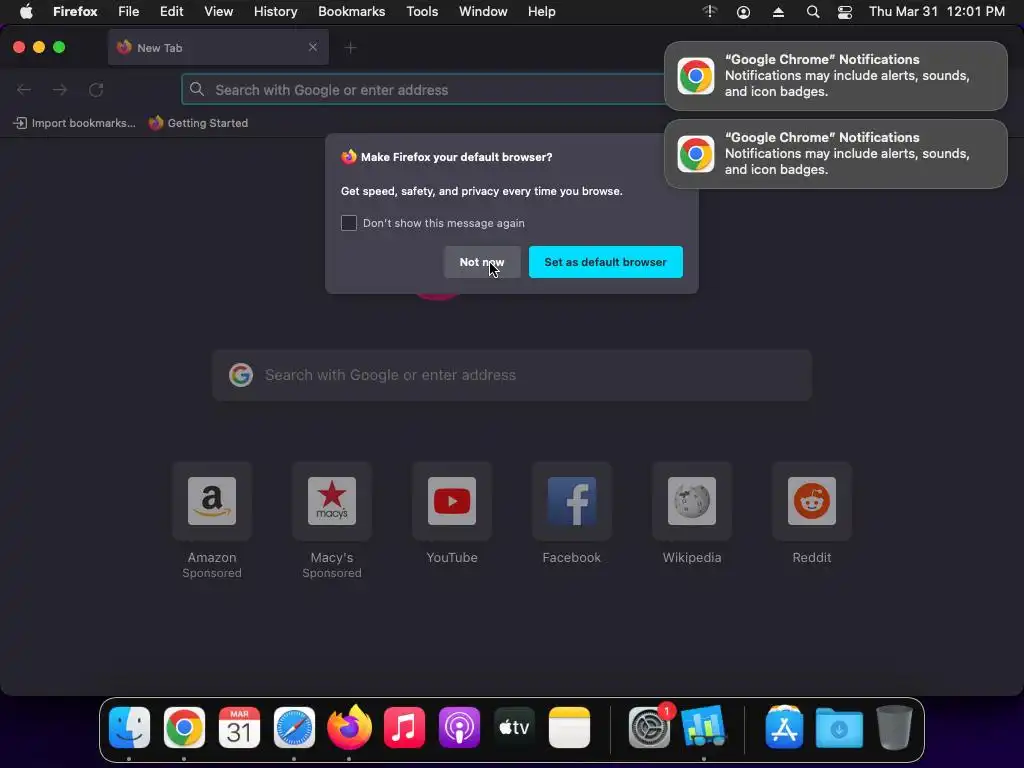1024x768 pixels.
Task: Focus the top address bar
Action: pyautogui.click(x=423, y=90)
